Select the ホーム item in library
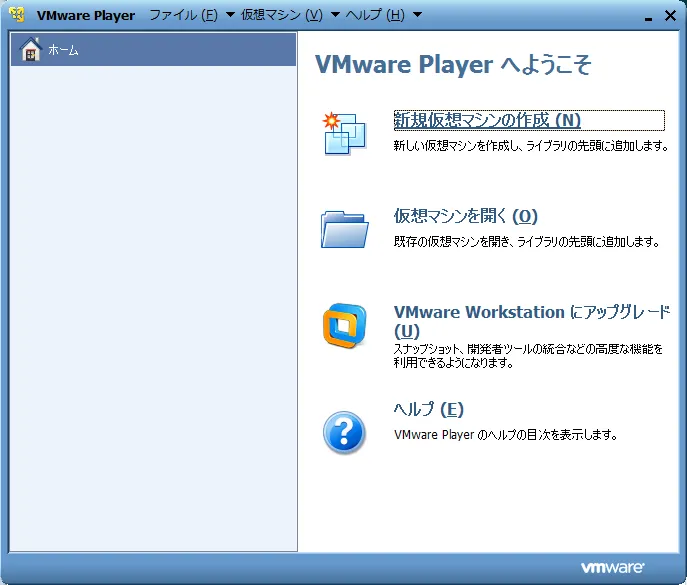This screenshot has height=585, width=687. pos(153,49)
